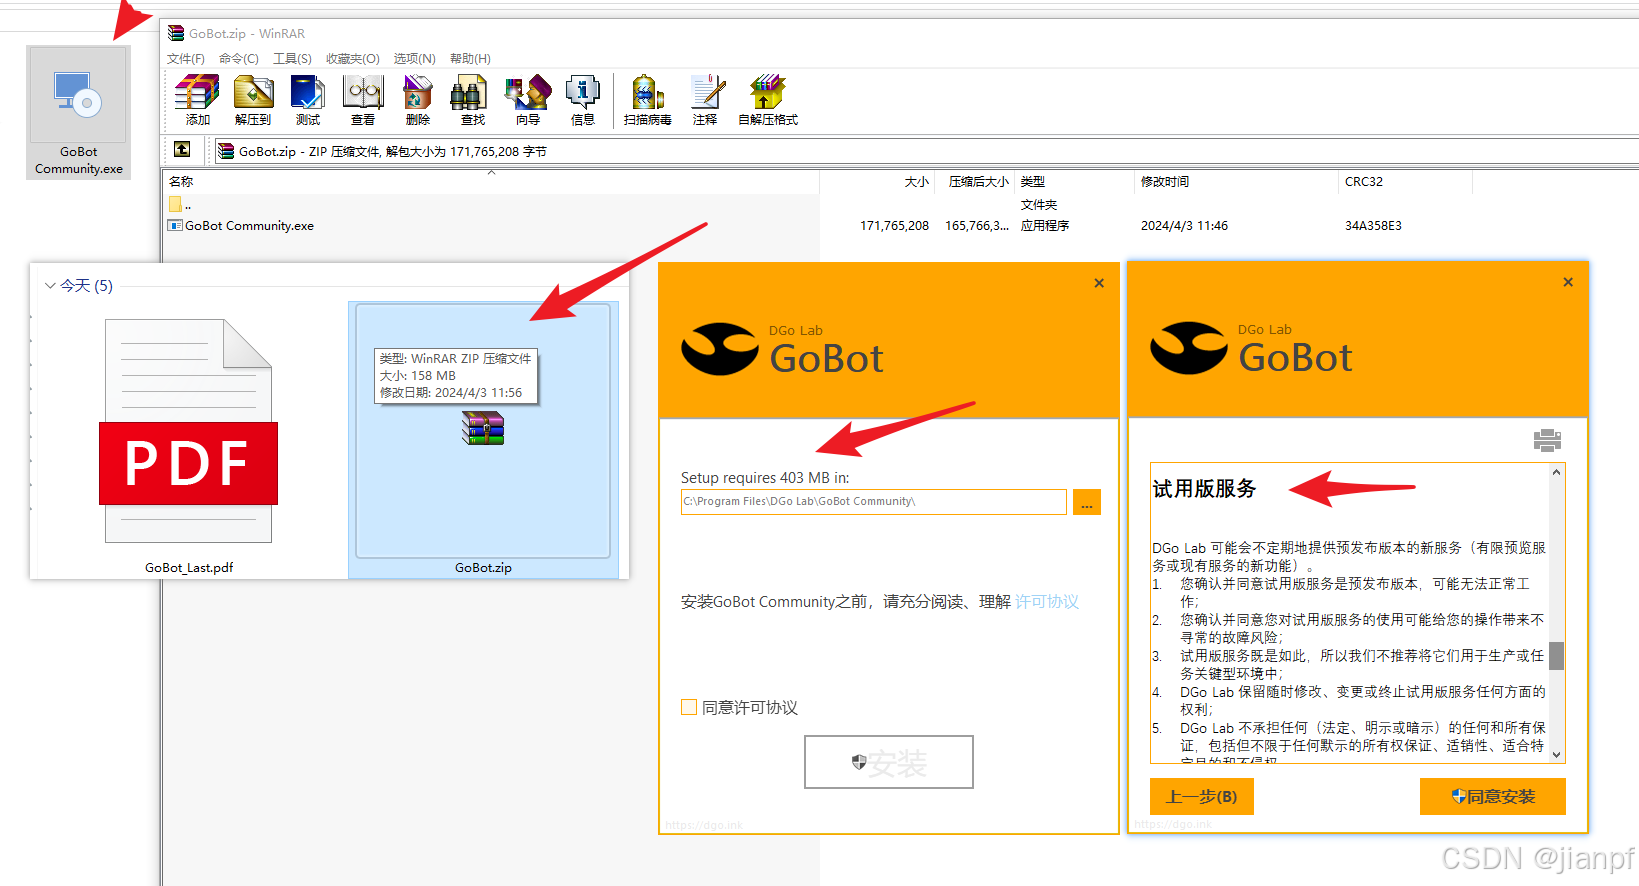
Task: Click the Add (添加) toolbar icon in WinRAR
Action: pyautogui.click(x=197, y=100)
